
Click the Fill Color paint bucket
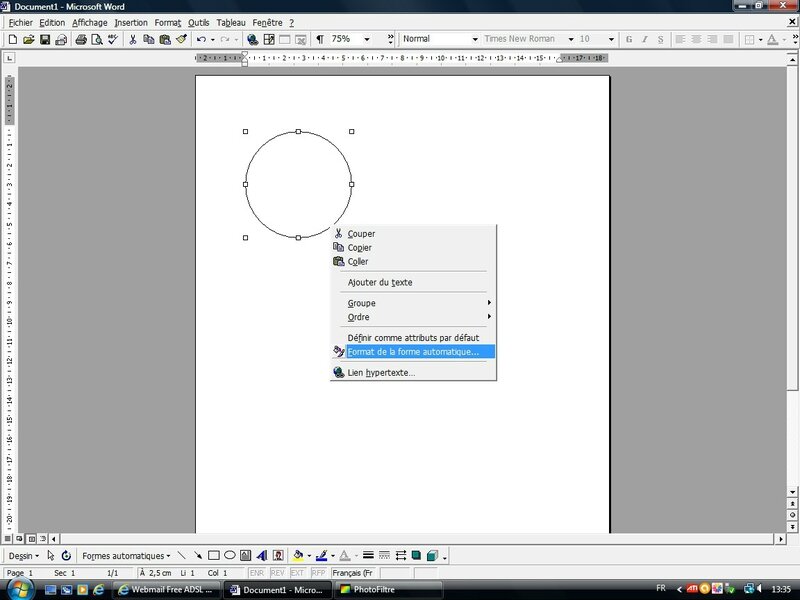(298, 555)
